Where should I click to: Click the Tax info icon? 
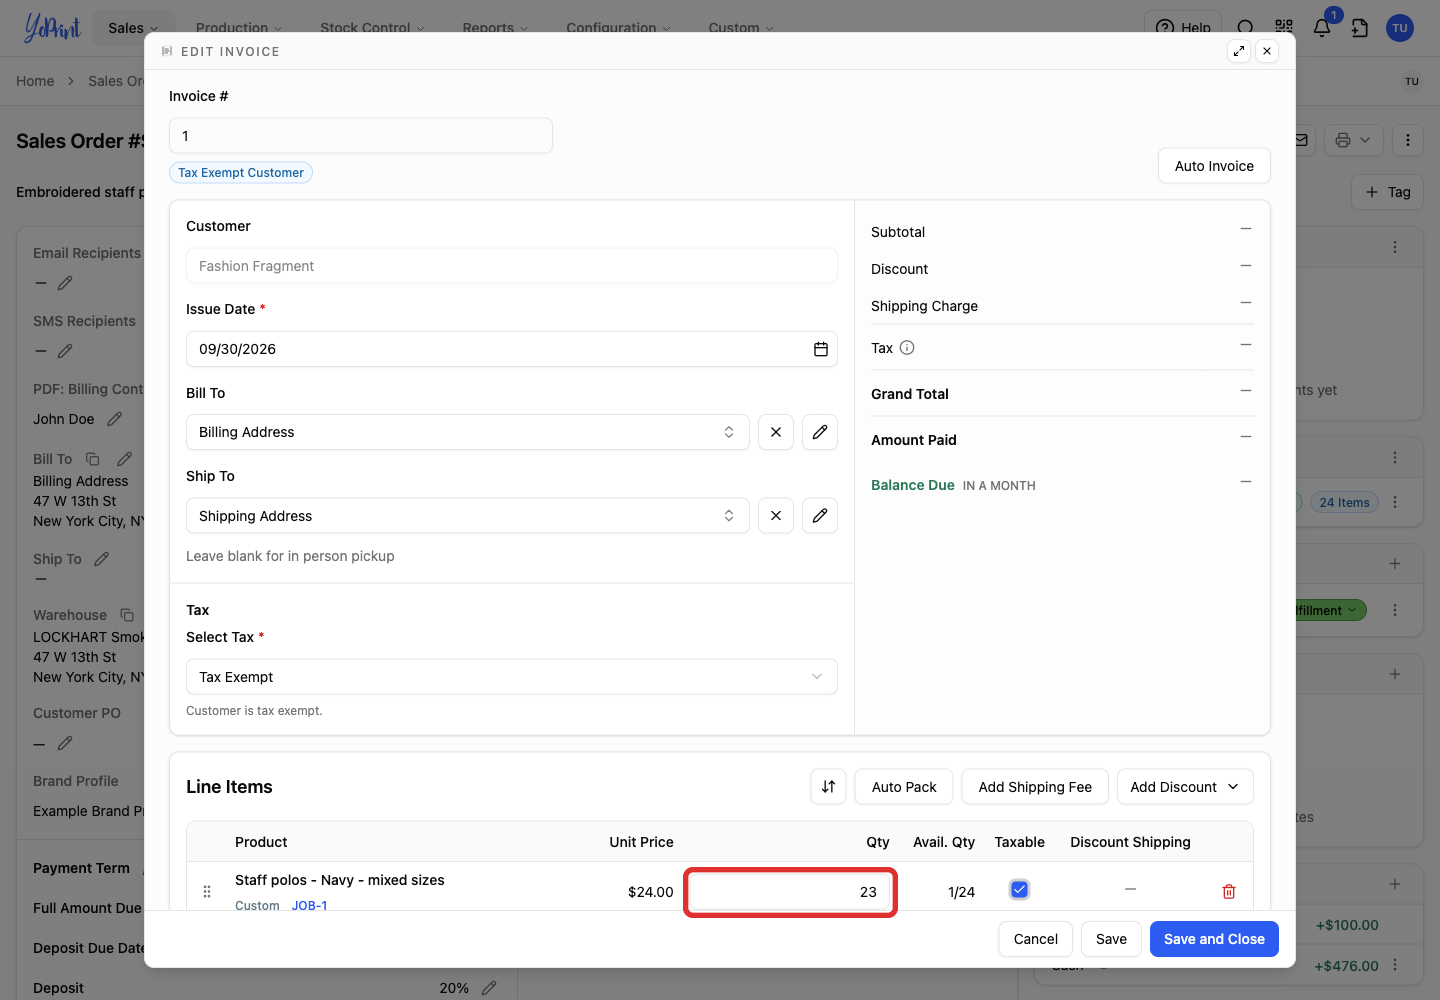coord(907,348)
